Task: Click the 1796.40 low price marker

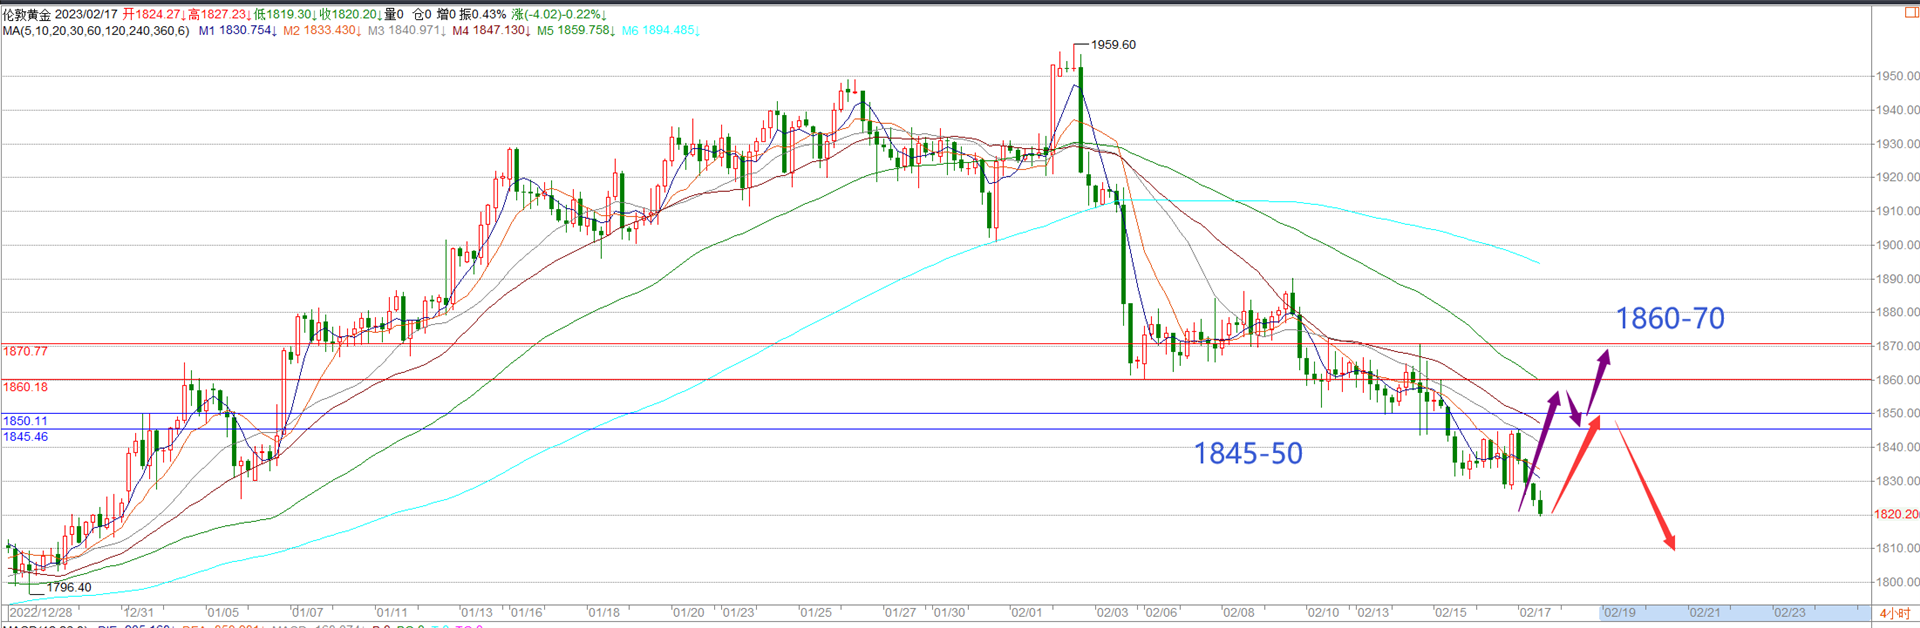Action: click(x=69, y=588)
